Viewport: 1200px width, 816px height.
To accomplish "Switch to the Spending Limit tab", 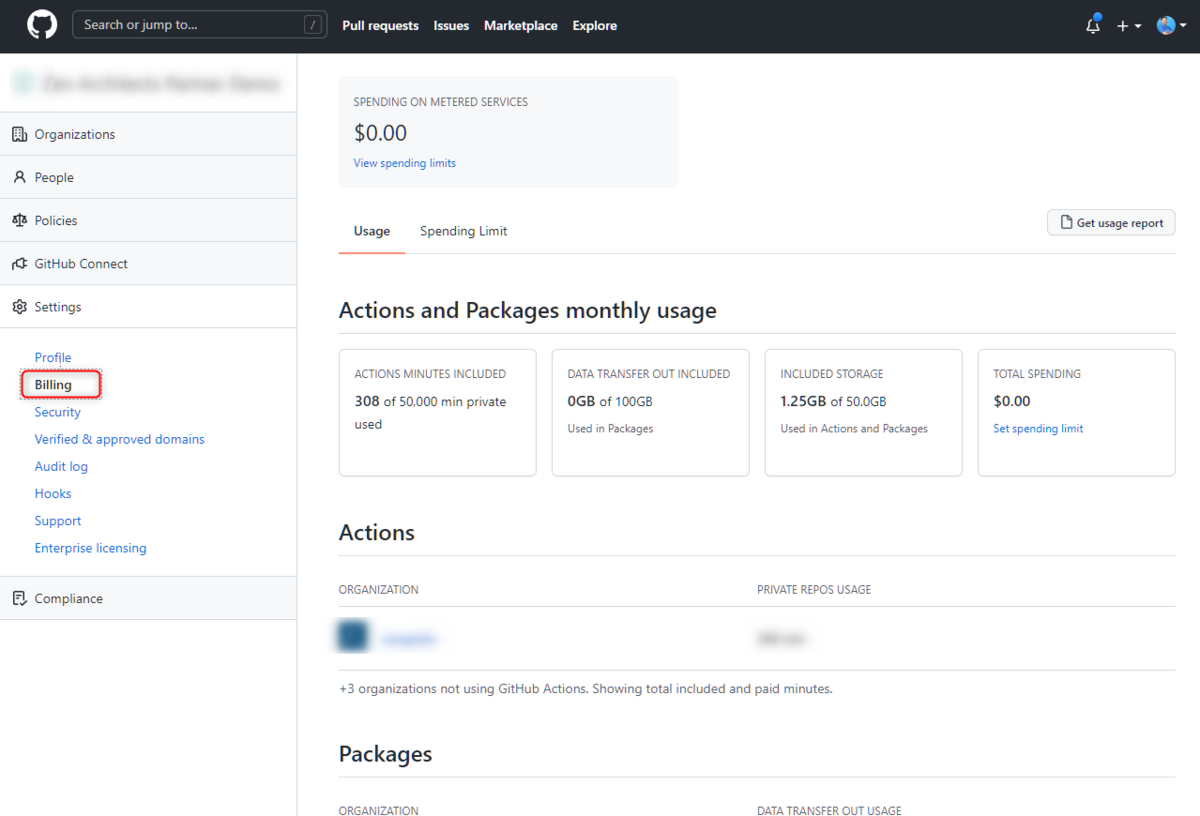I will 463,230.
